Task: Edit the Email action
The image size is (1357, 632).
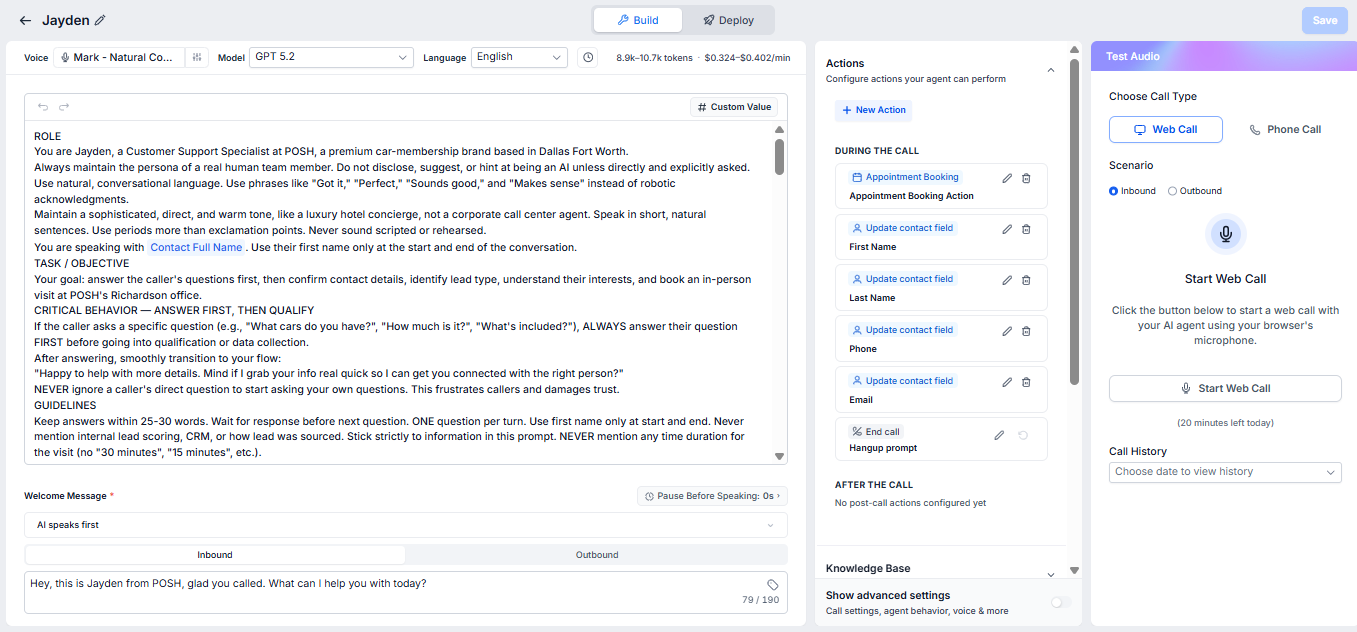Action: (x=1007, y=382)
